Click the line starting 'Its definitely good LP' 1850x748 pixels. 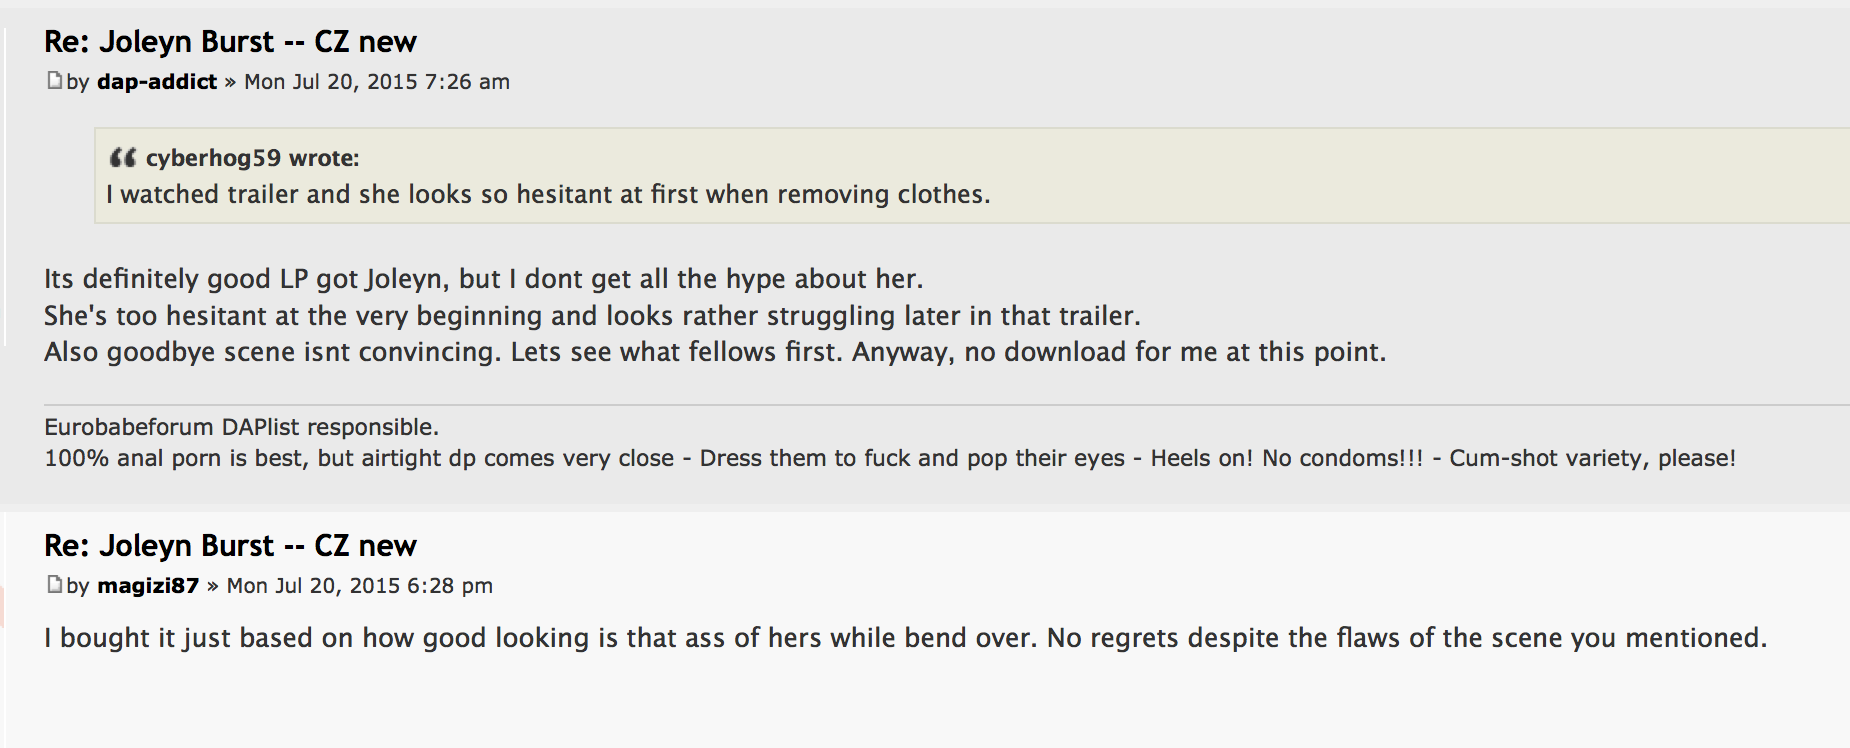pos(483,279)
